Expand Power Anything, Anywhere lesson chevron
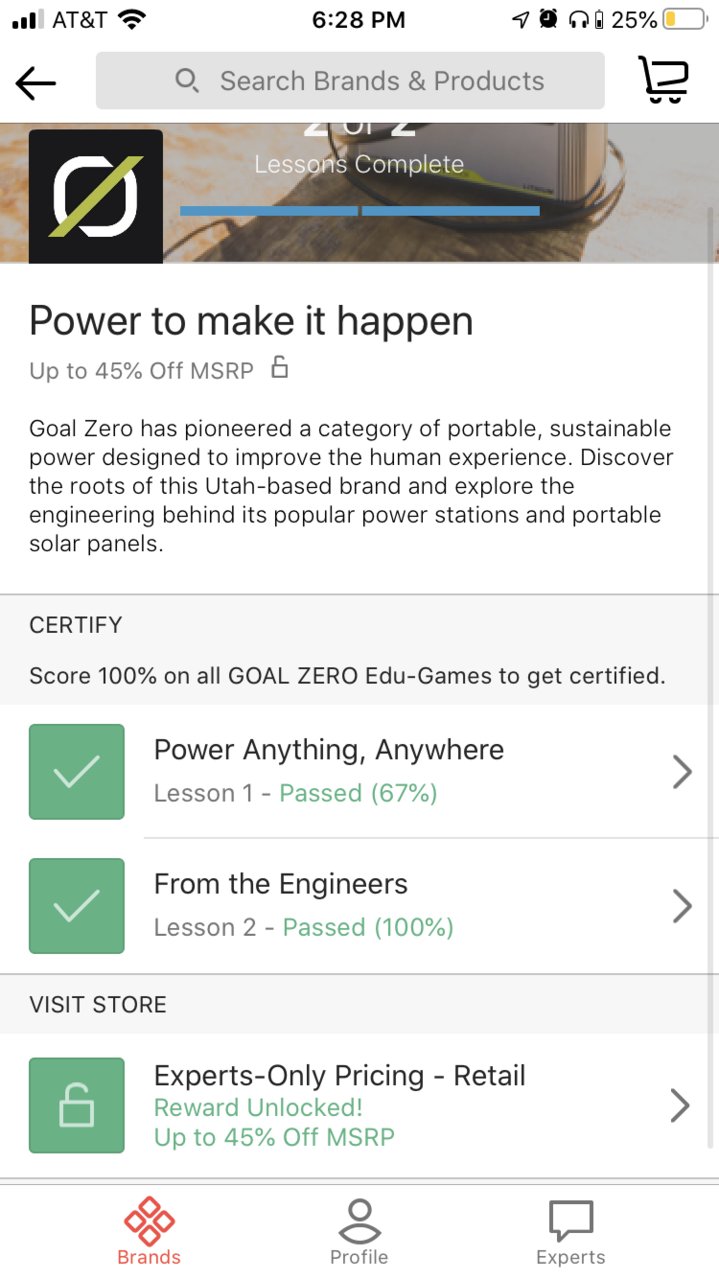 [682, 772]
